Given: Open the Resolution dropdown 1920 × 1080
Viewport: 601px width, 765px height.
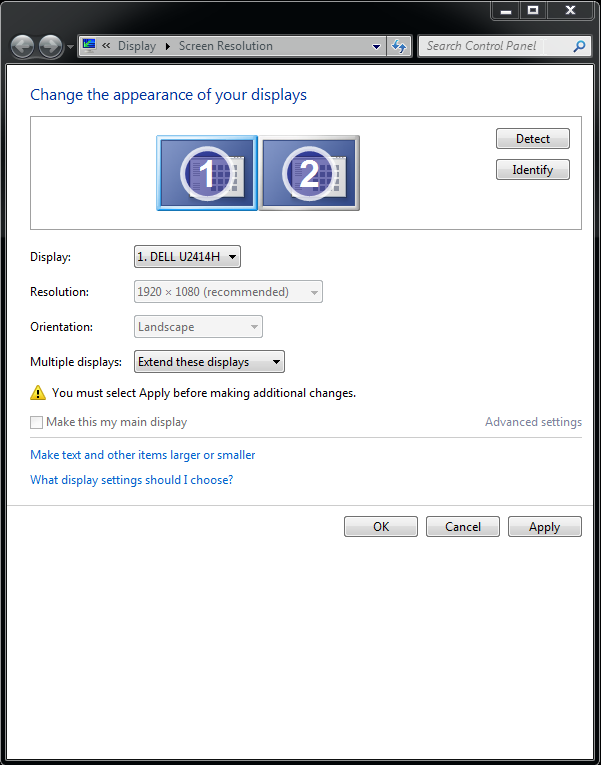Looking at the screenshot, I should (228, 292).
